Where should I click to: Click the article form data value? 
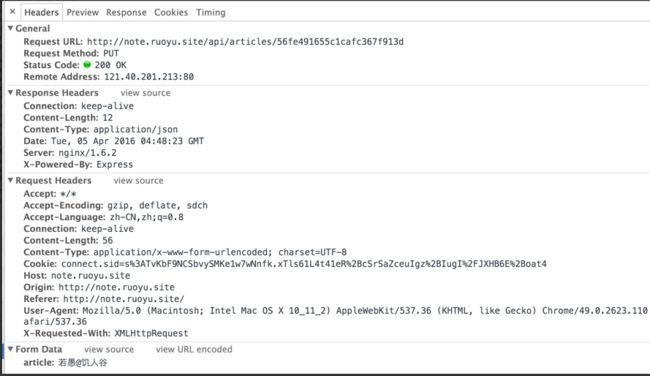(x=82, y=363)
